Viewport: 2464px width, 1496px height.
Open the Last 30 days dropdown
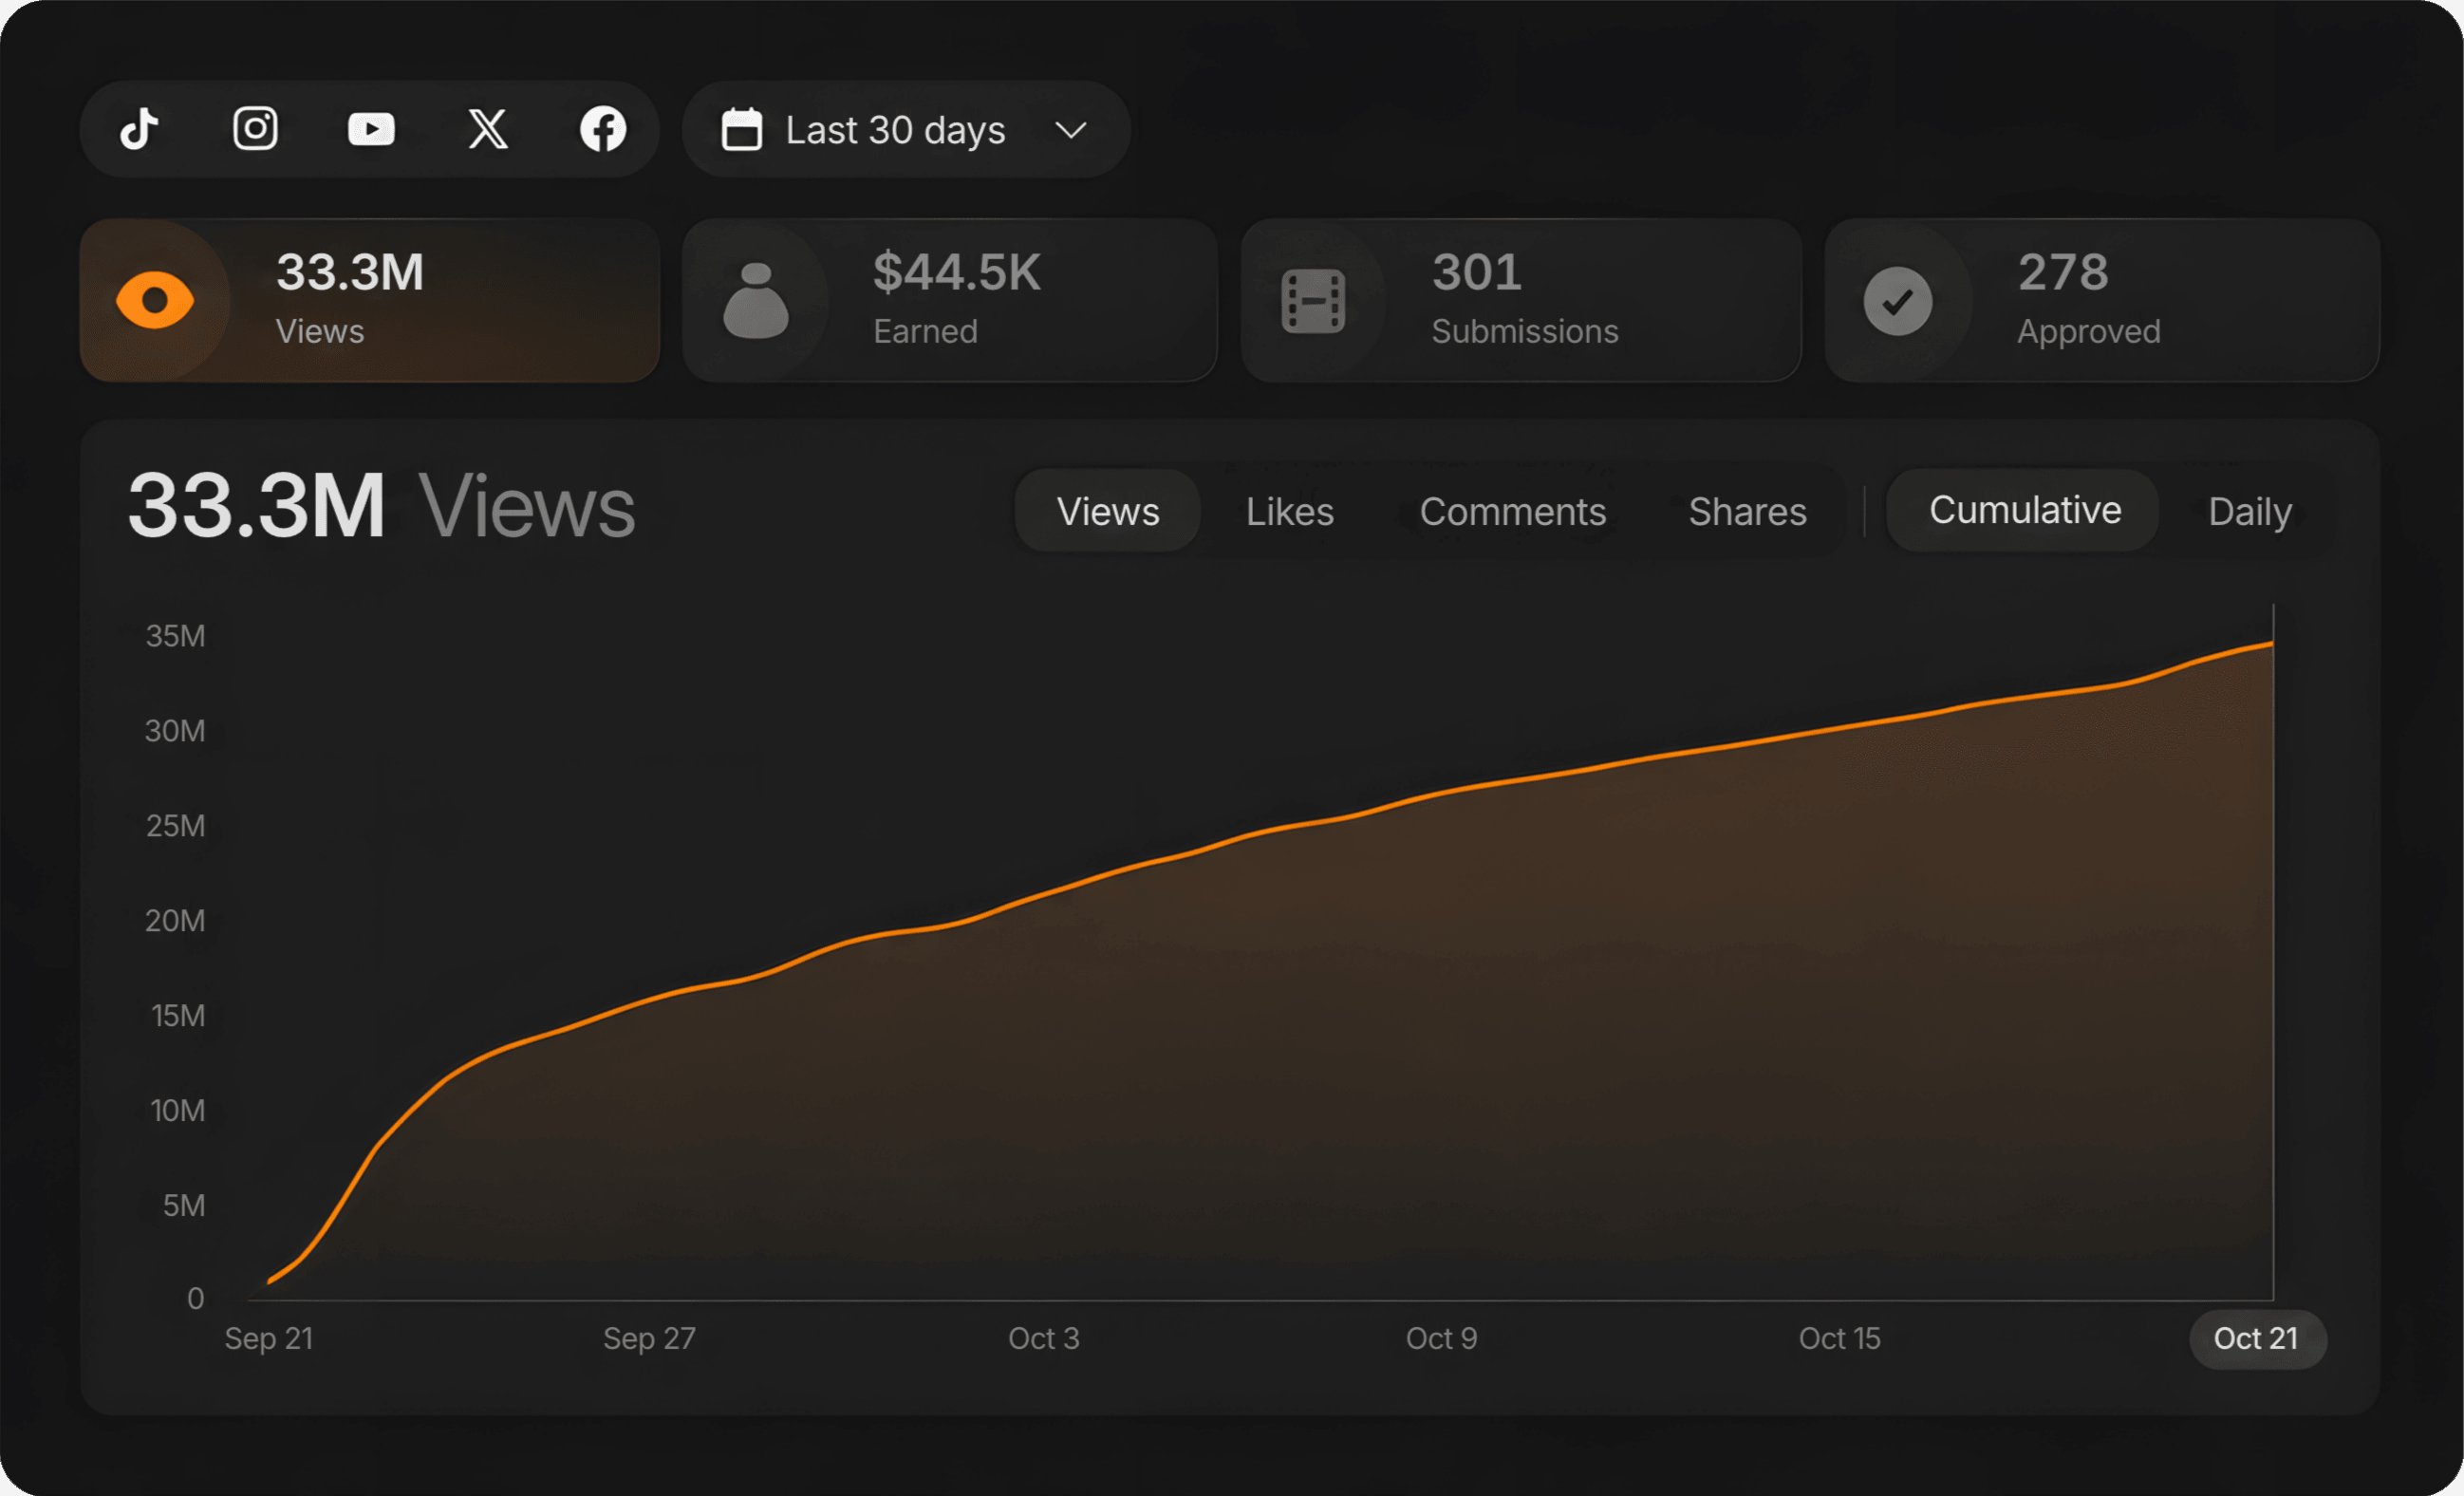pos(906,130)
